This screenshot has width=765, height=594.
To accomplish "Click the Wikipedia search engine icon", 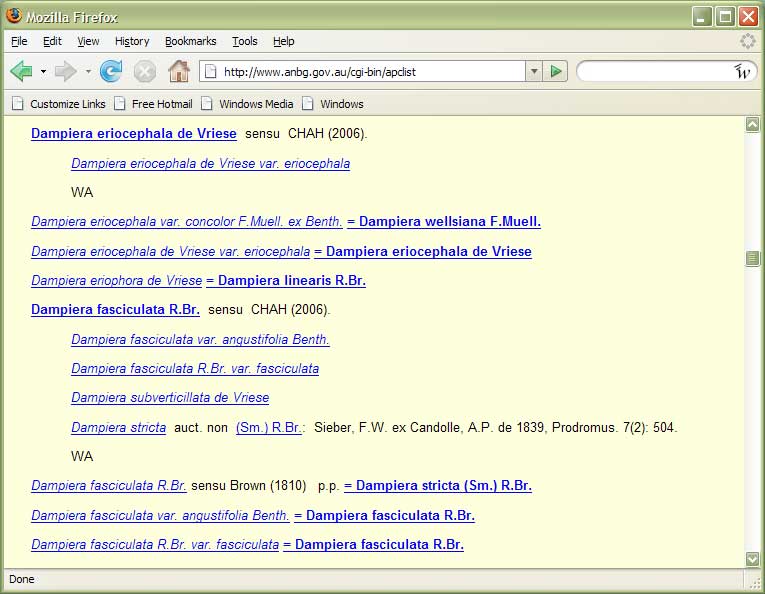I will (742, 71).
